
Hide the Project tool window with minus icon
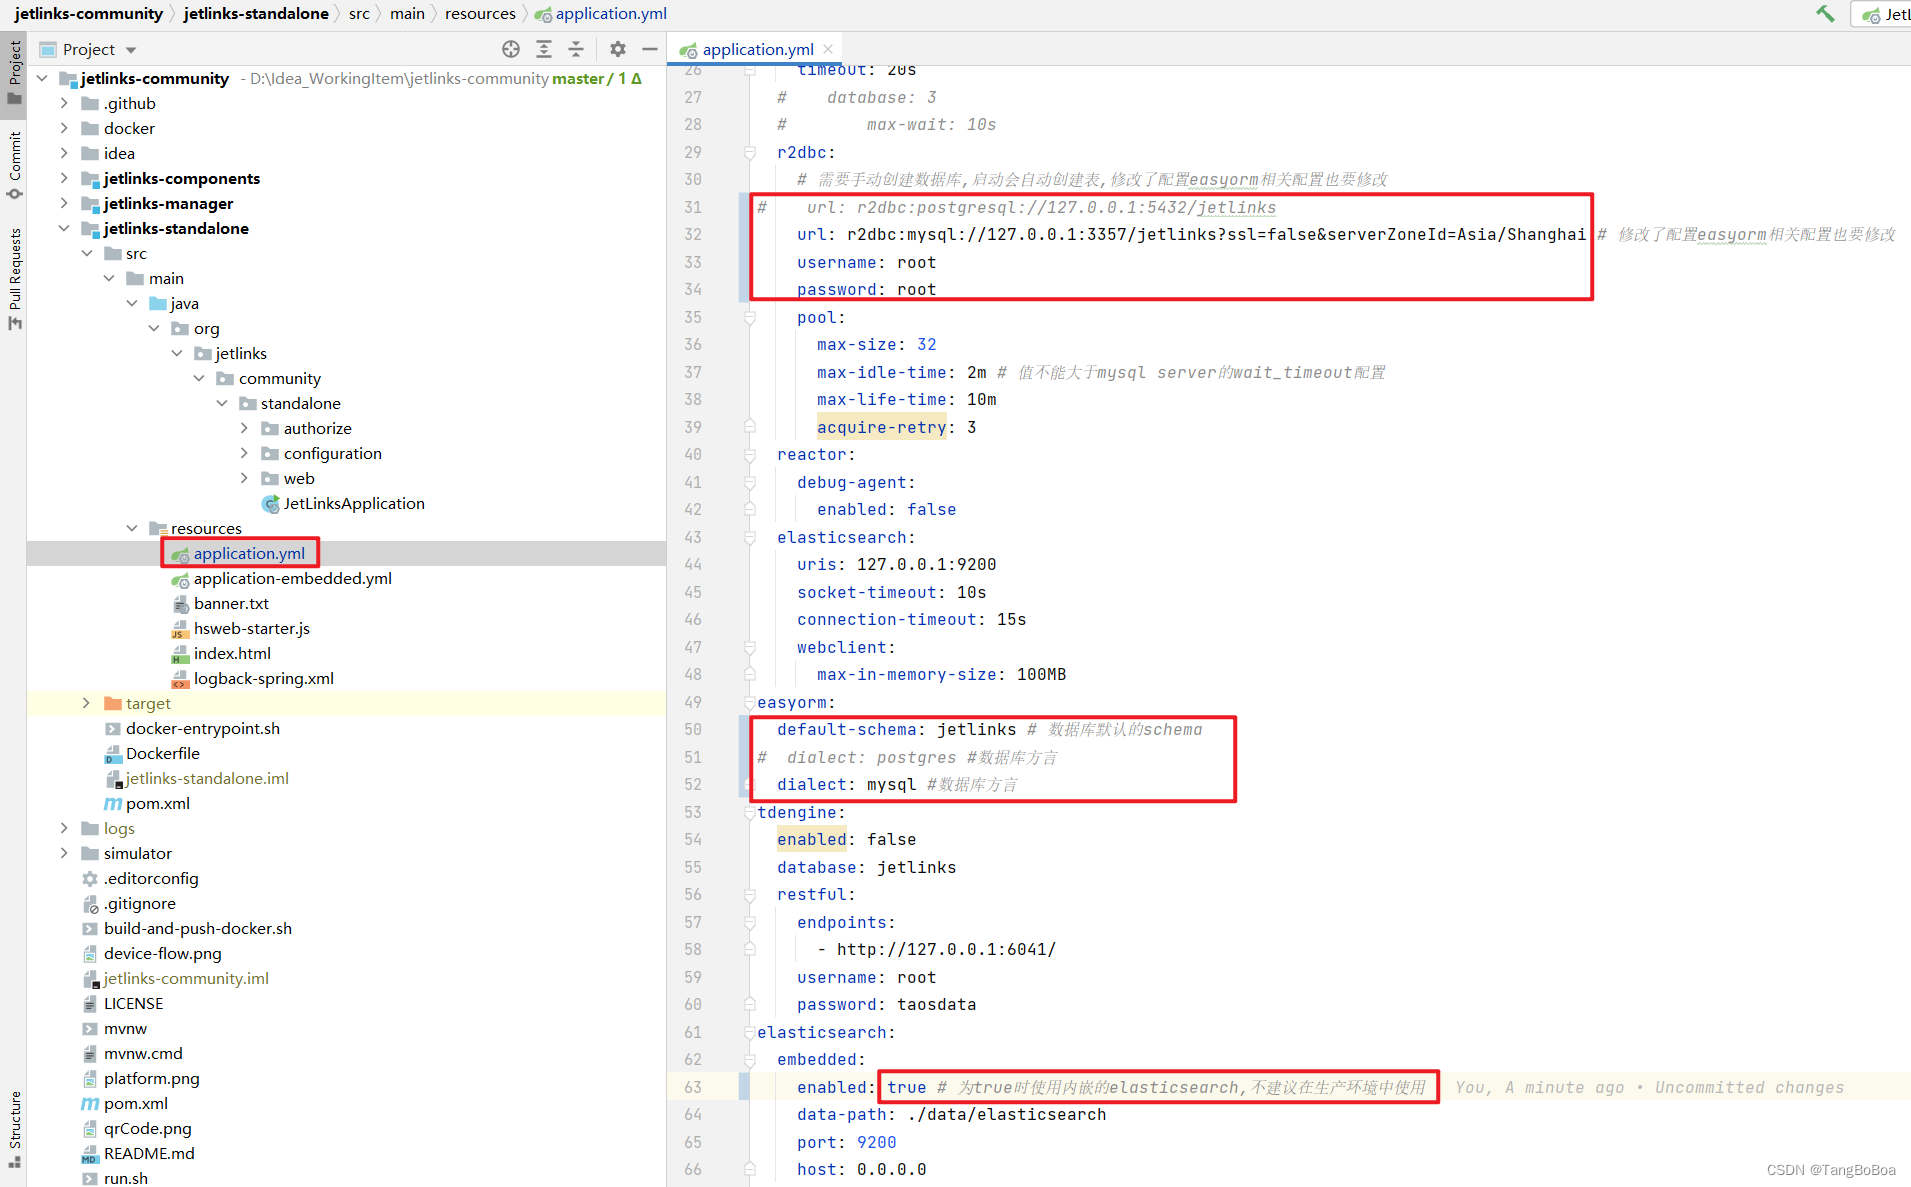point(650,49)
